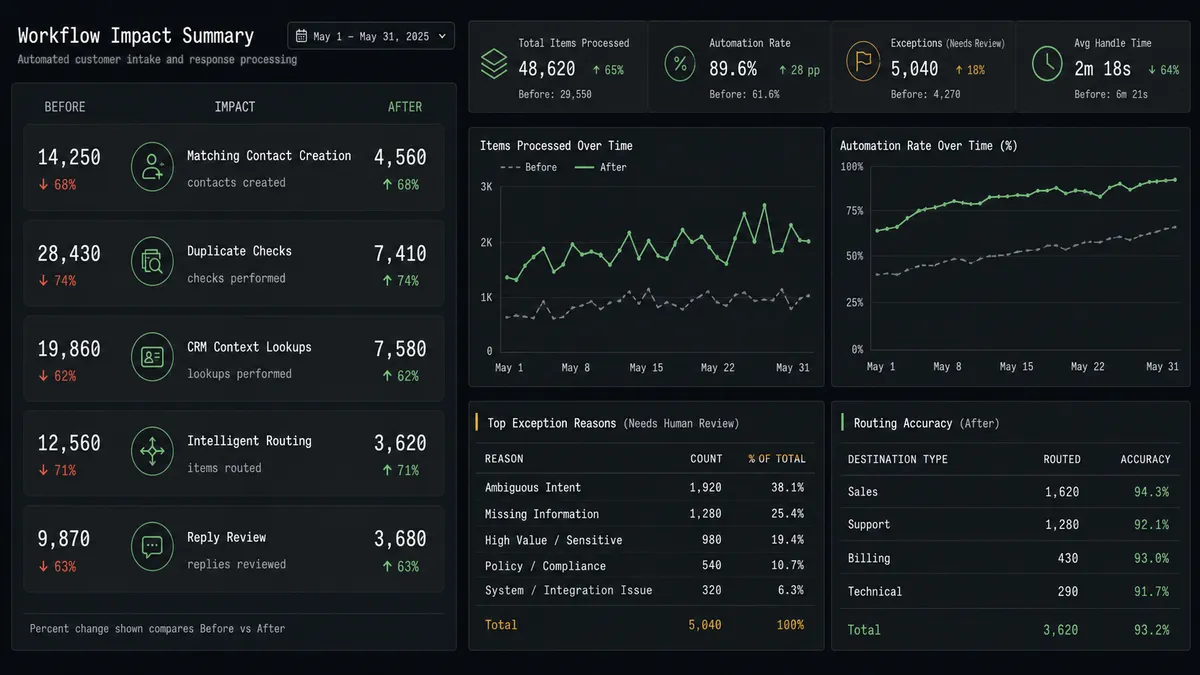
Task: Click the Matching Contact Creation person icon
Action: [152, 168]
